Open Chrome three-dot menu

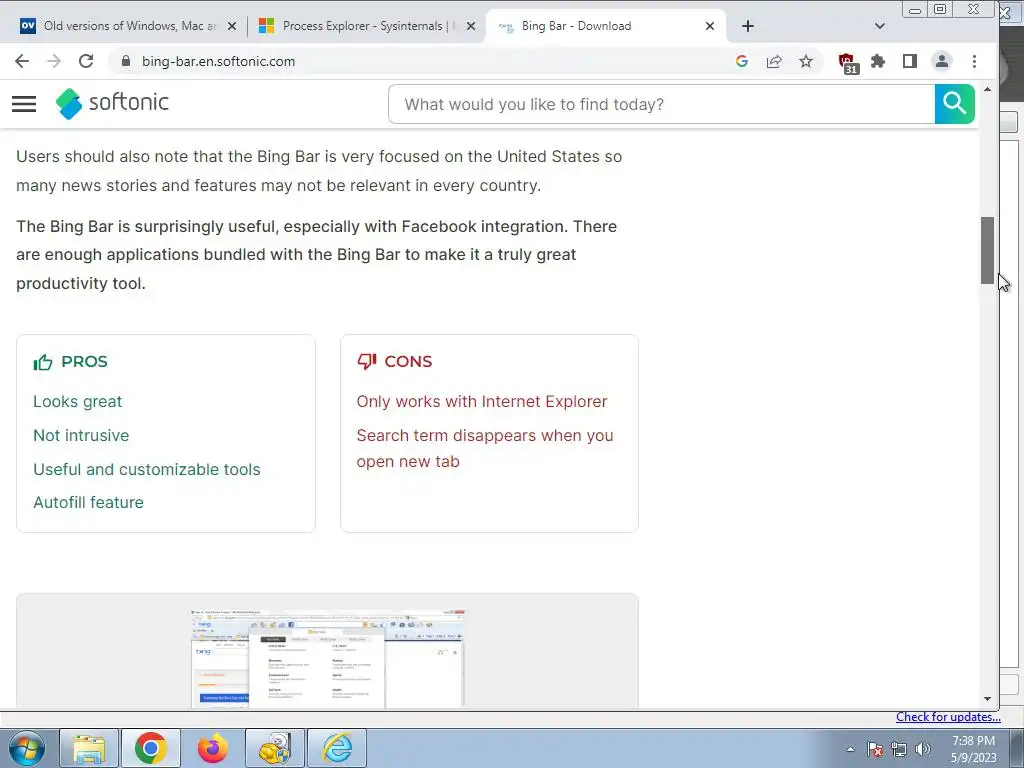(x=974, y=61)
